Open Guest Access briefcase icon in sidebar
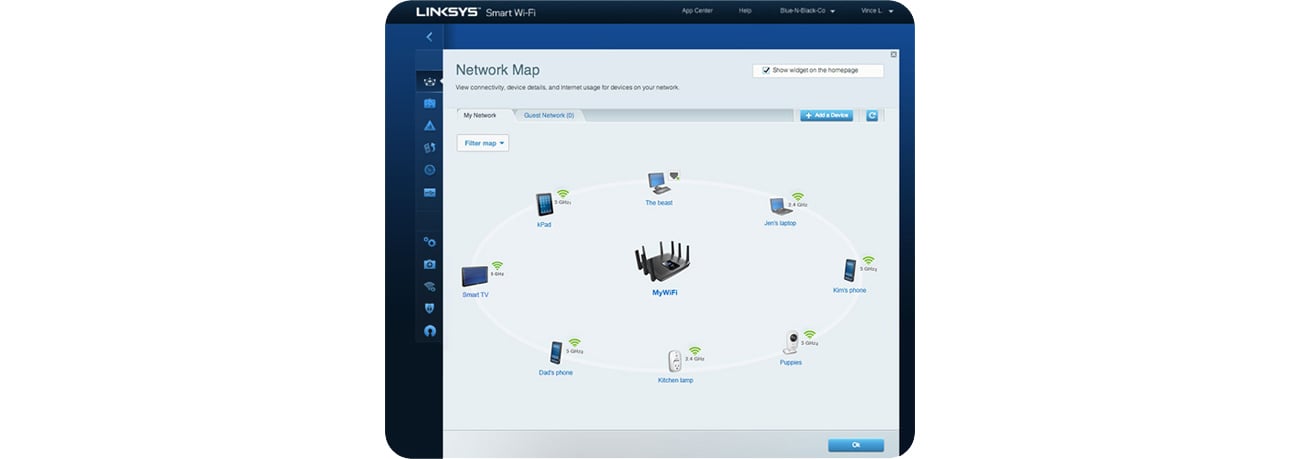 429,103
